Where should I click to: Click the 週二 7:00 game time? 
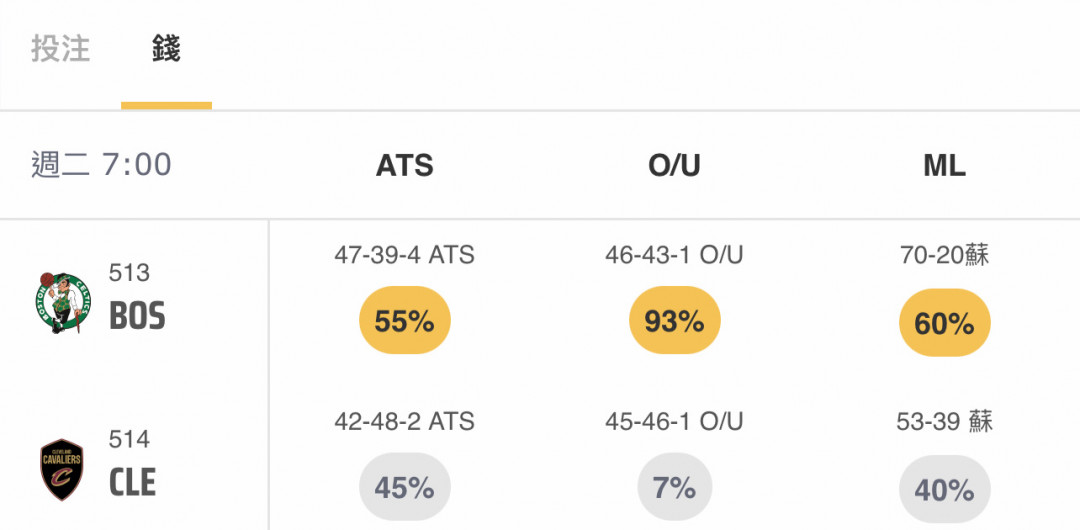tap(101, 165)
